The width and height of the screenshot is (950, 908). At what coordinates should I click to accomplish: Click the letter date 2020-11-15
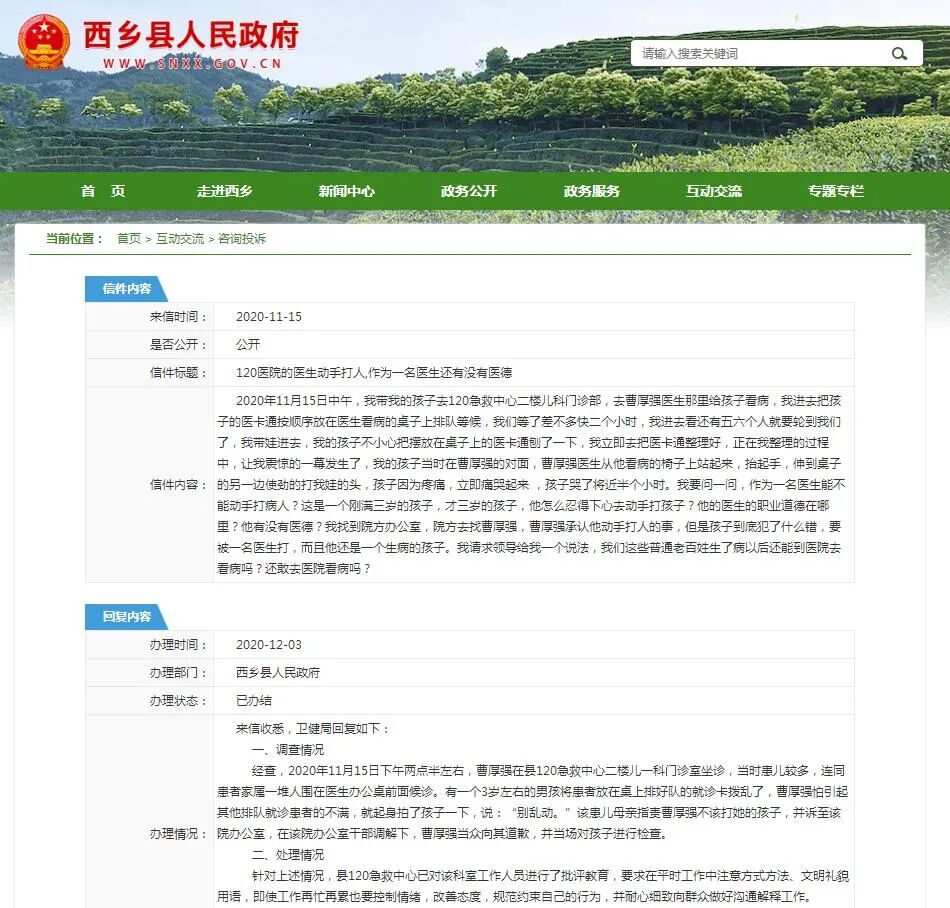pos(269,317)
